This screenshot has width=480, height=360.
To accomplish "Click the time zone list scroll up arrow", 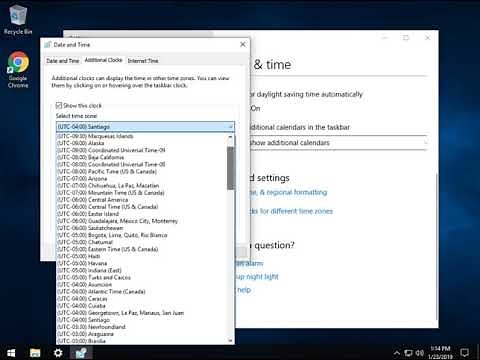I will click(x=230, y=137).
